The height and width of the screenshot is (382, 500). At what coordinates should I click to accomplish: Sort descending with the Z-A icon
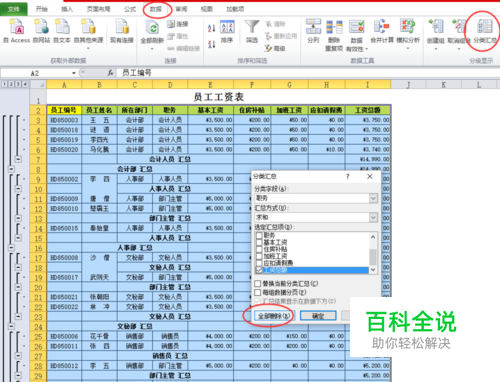point(211,44)
